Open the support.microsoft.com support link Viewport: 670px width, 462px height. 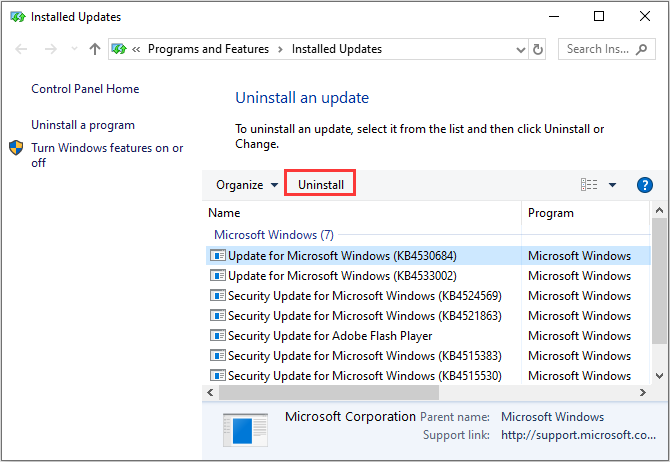(579, 435)
